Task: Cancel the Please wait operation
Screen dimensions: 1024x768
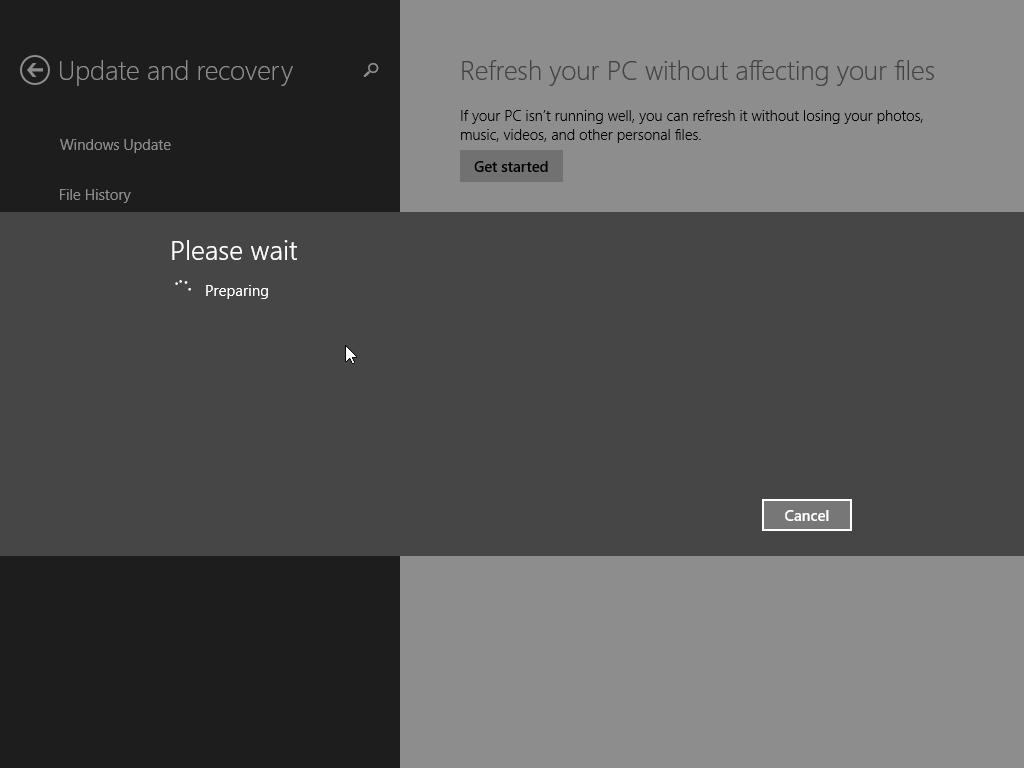Action: click(x=807, y=515)
